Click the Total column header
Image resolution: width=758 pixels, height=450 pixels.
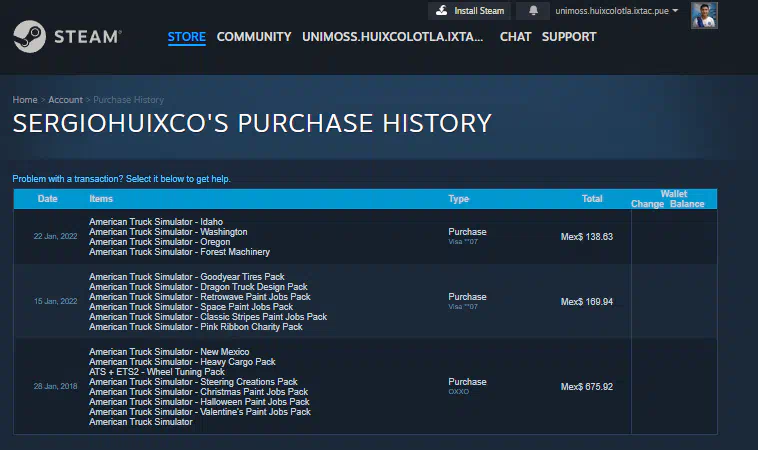tap(592, 199)
